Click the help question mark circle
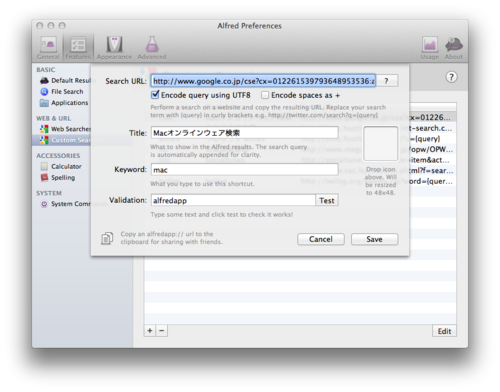 click(451, 77)
